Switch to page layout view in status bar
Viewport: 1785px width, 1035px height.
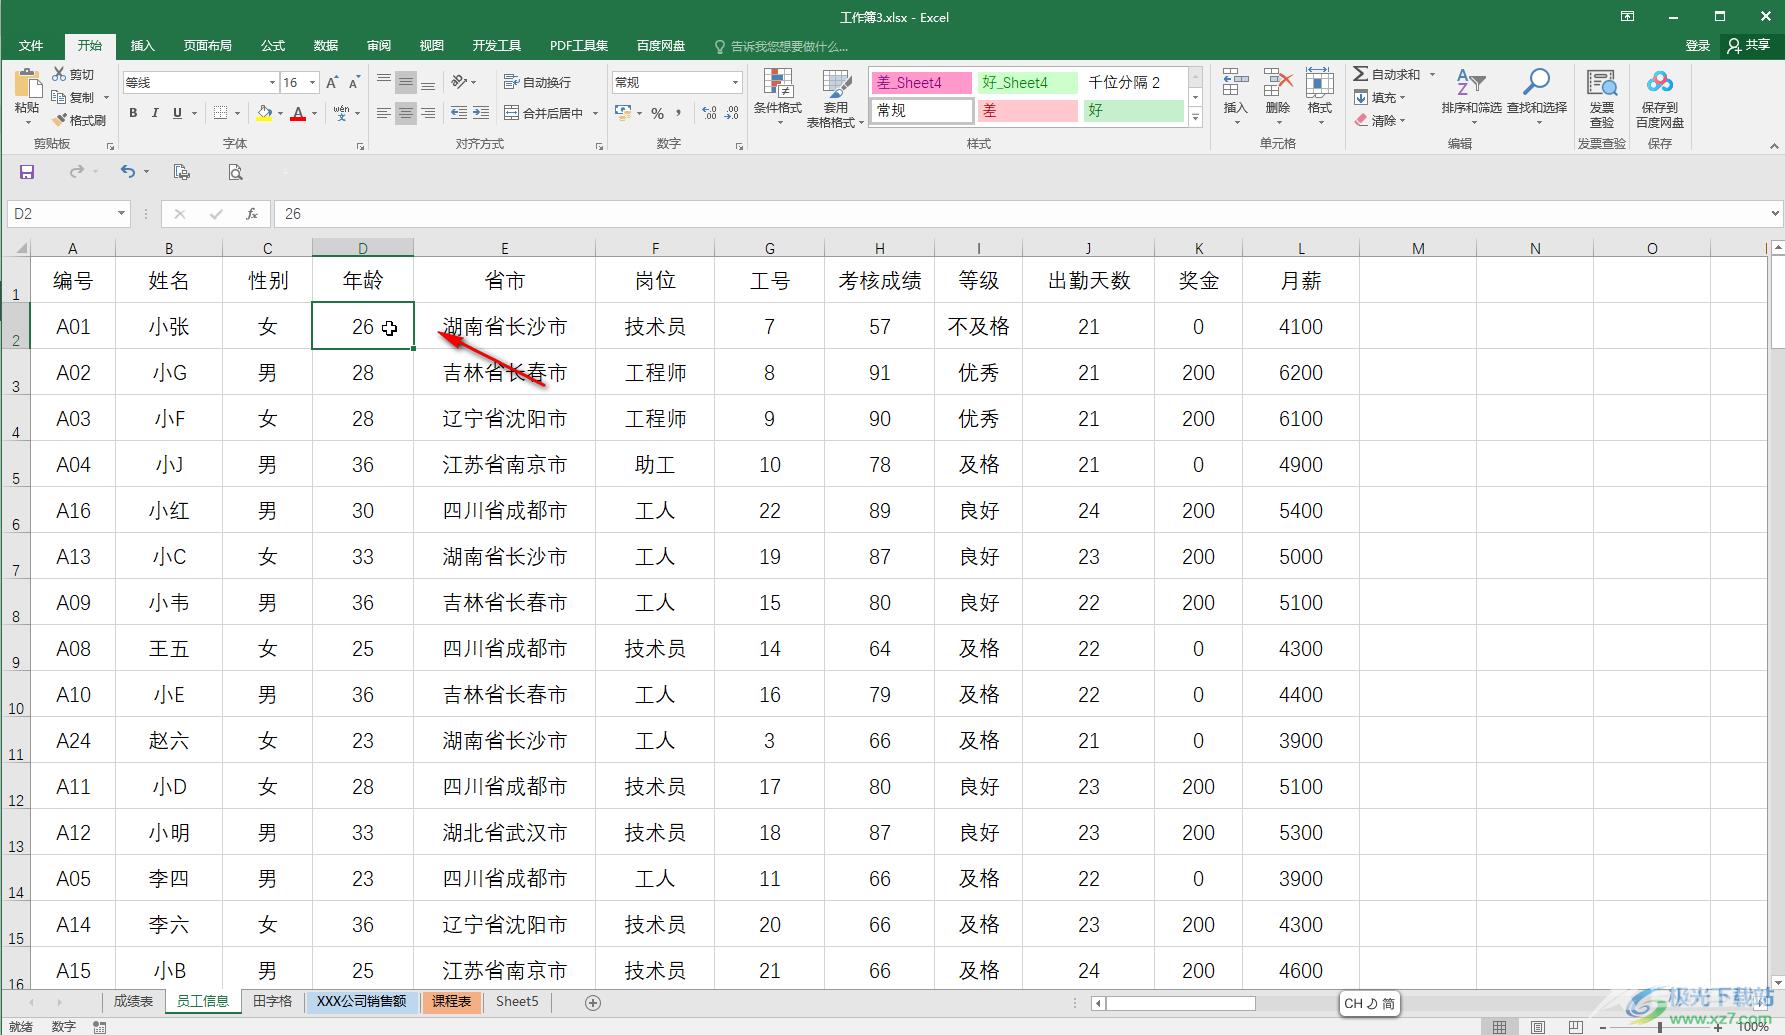point(1538,1026)
